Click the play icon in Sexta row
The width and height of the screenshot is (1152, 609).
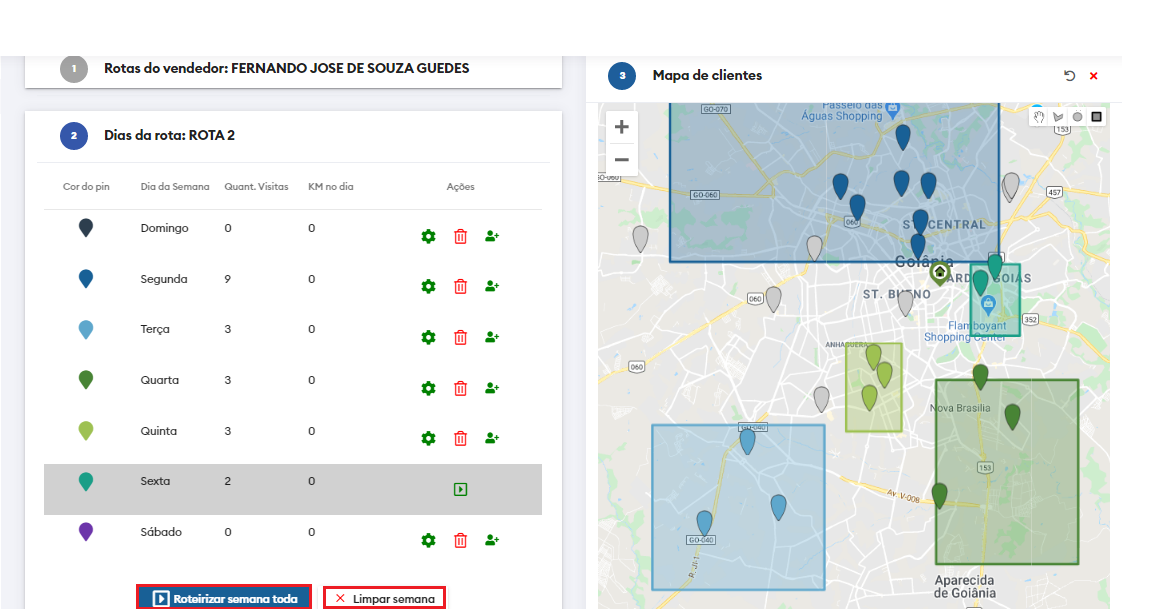coord(460,490)
